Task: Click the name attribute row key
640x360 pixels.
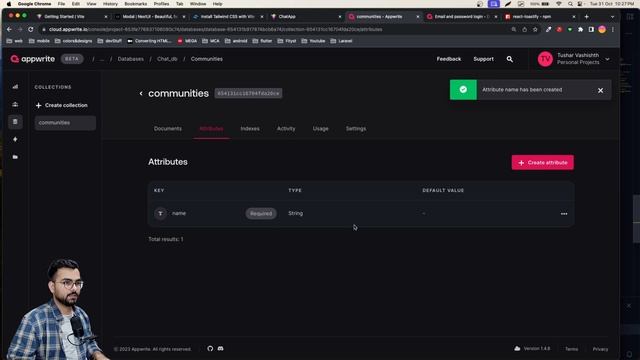Action: (x=179, y=213)
